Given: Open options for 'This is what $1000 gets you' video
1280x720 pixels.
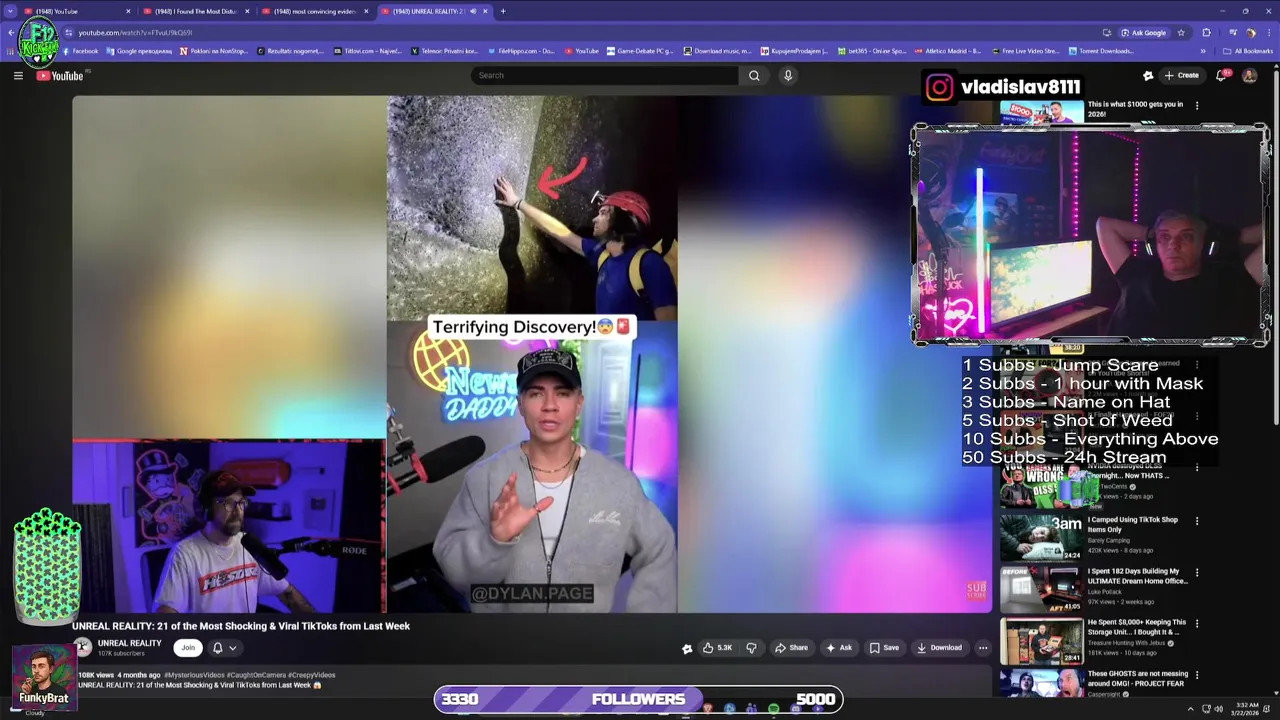Looking at the screenshot, I should 1197,105.
